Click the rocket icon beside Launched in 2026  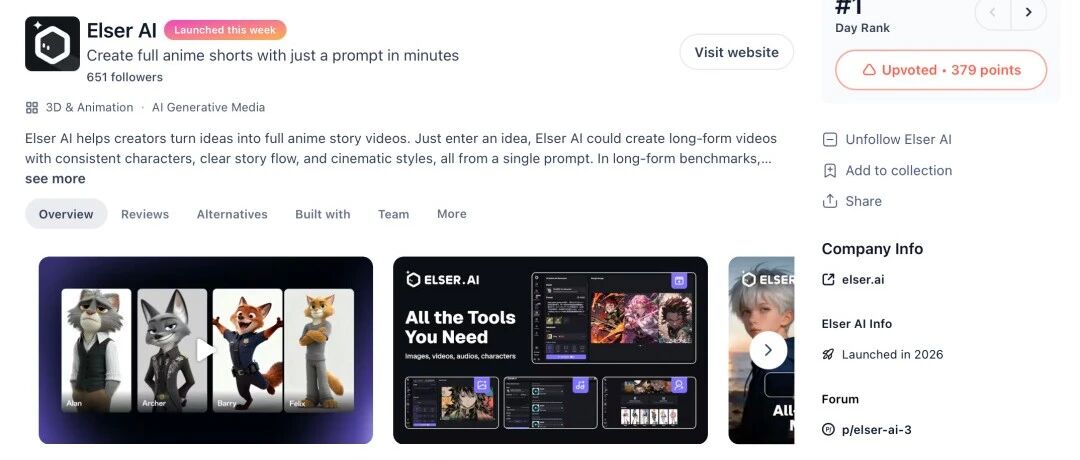829,355
